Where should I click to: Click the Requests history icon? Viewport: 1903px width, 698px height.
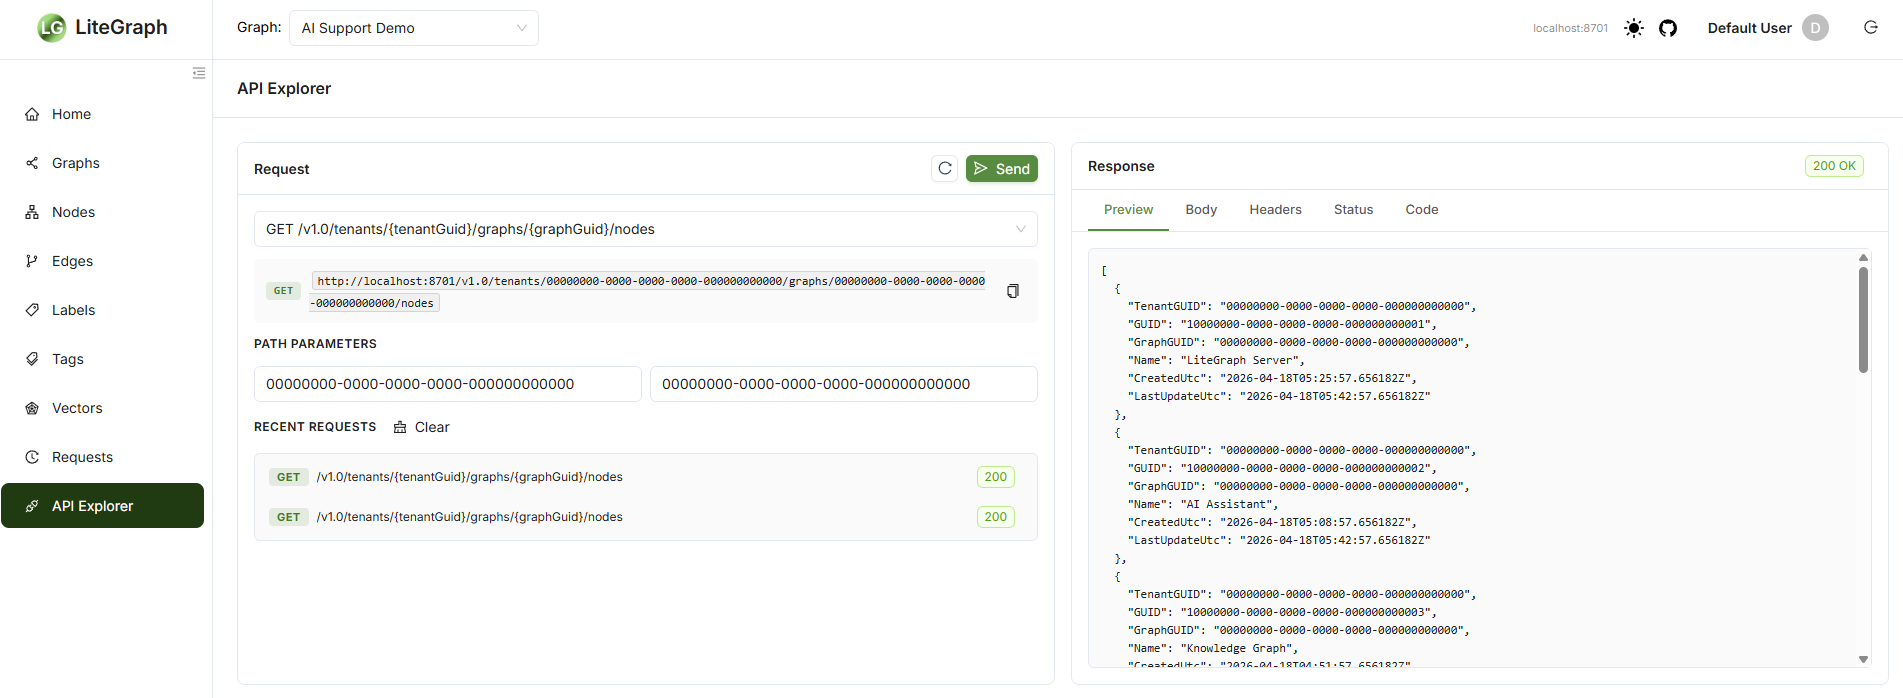[32, 457]
